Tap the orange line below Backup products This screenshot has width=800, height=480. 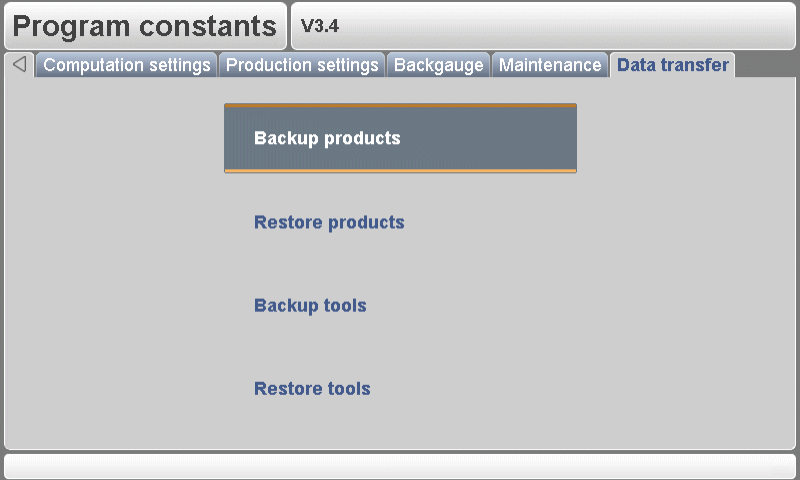click(400, 171)
